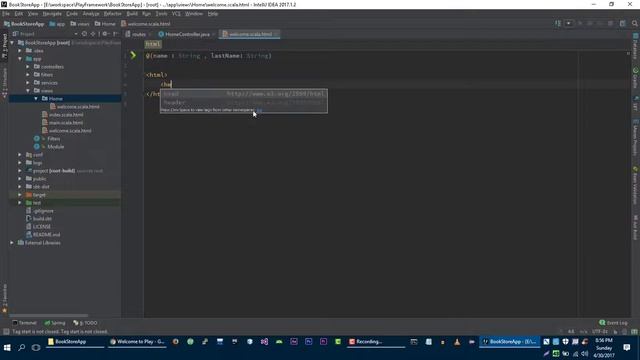Select 'header' in the completion popup
Viewport: 640px width, 360px height.
pos(244,102)
